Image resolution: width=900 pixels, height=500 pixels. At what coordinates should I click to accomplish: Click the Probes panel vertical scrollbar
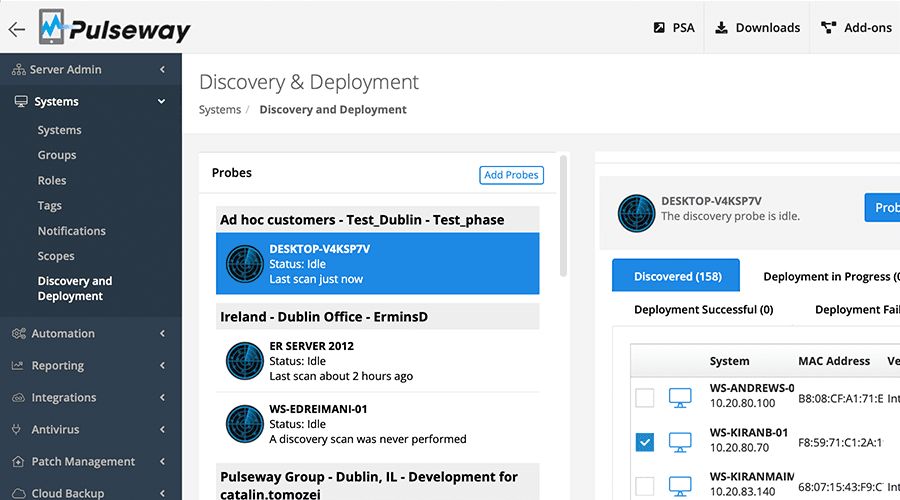pos(564,216)
